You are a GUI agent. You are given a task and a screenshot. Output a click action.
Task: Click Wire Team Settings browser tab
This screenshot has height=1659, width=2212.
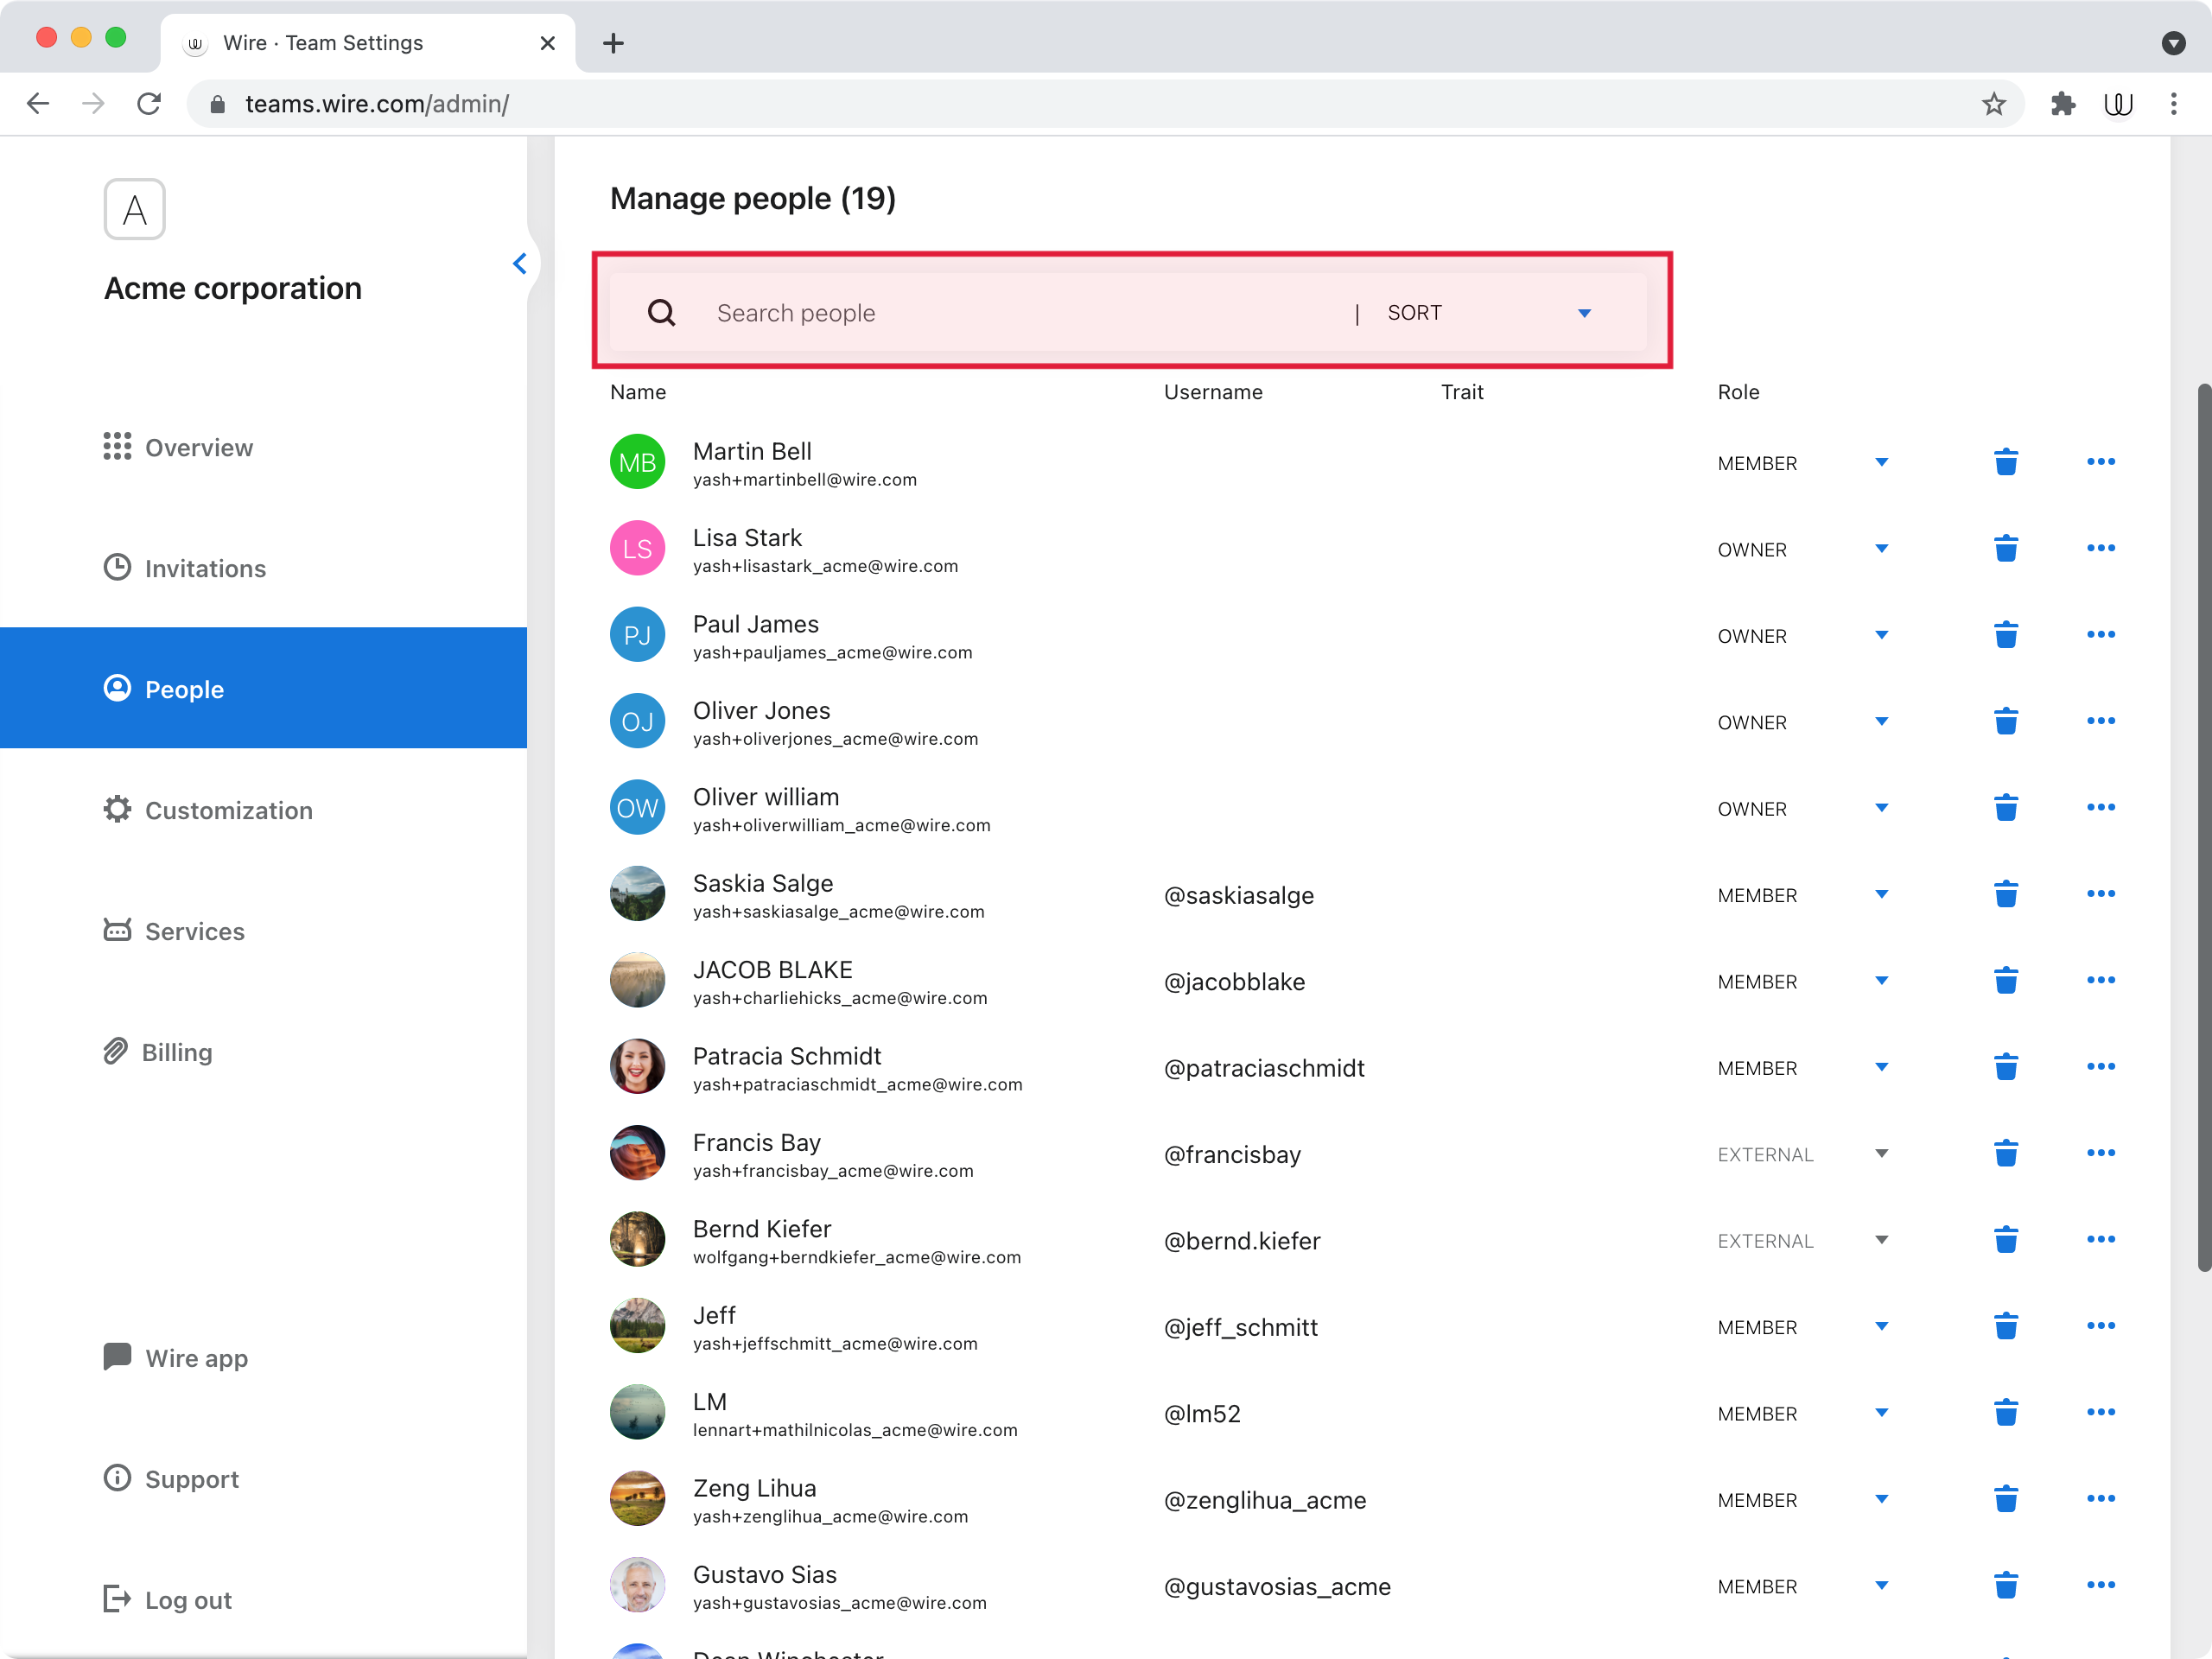(368, 43)
